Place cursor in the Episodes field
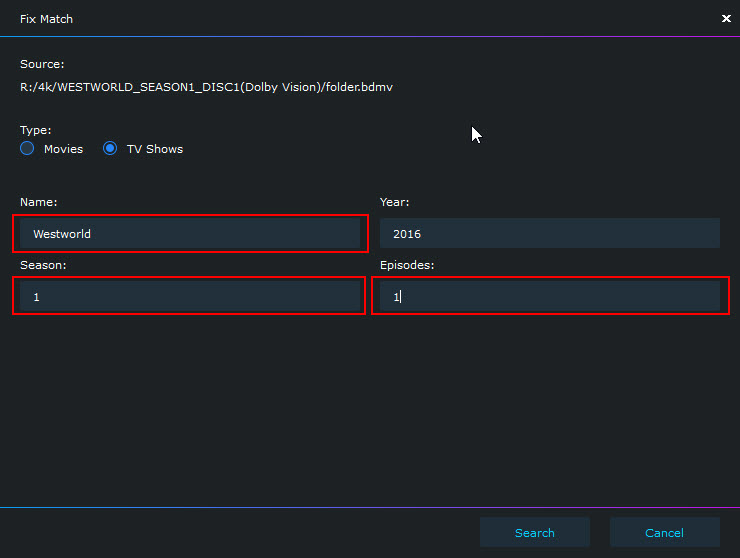The image size is (740, 558). 549,296
